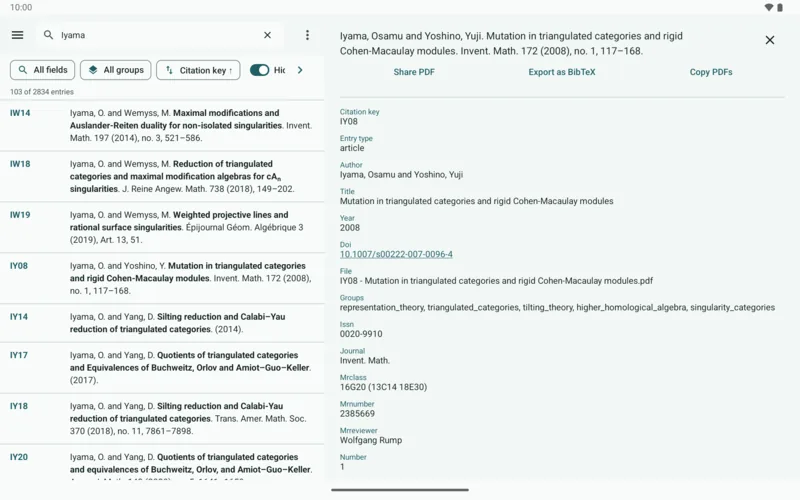The image size is (800, 500).
Task: Tap the bottom navigation gesture handle
Action: pyautogui.click(x=400, y=490)
